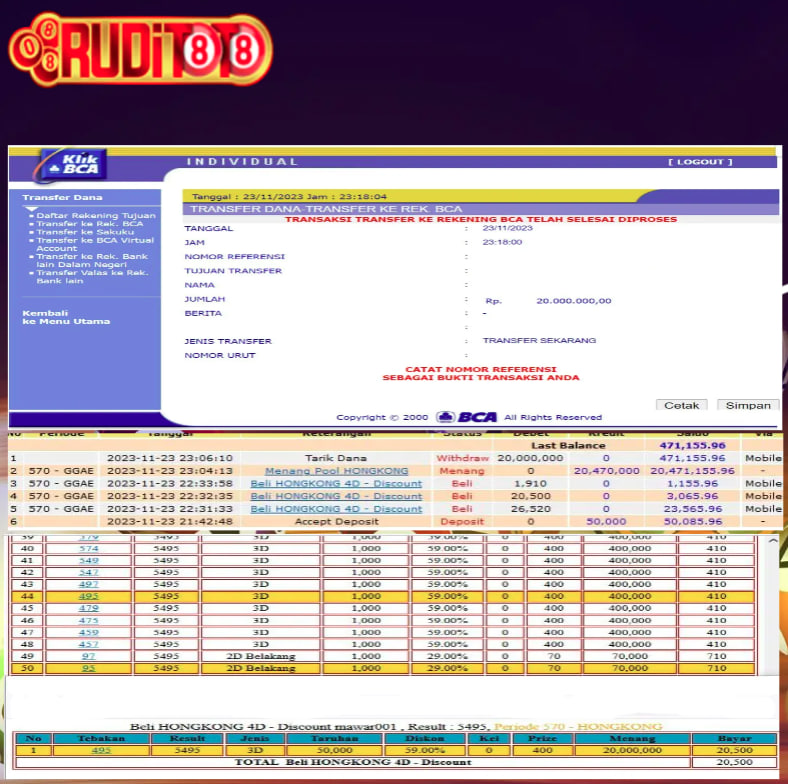Open the Beli HONGKONG 4D link at 22:33:58

point(336,484)
